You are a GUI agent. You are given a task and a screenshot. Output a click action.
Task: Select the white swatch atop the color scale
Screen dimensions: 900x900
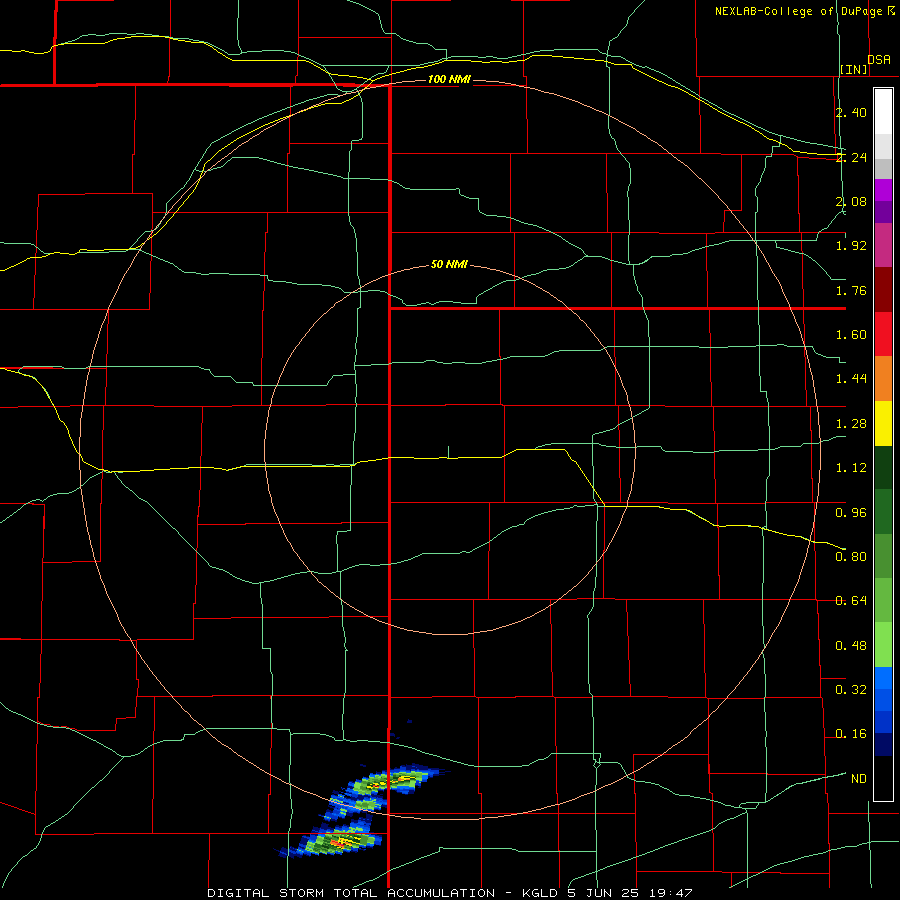(883, 112)
